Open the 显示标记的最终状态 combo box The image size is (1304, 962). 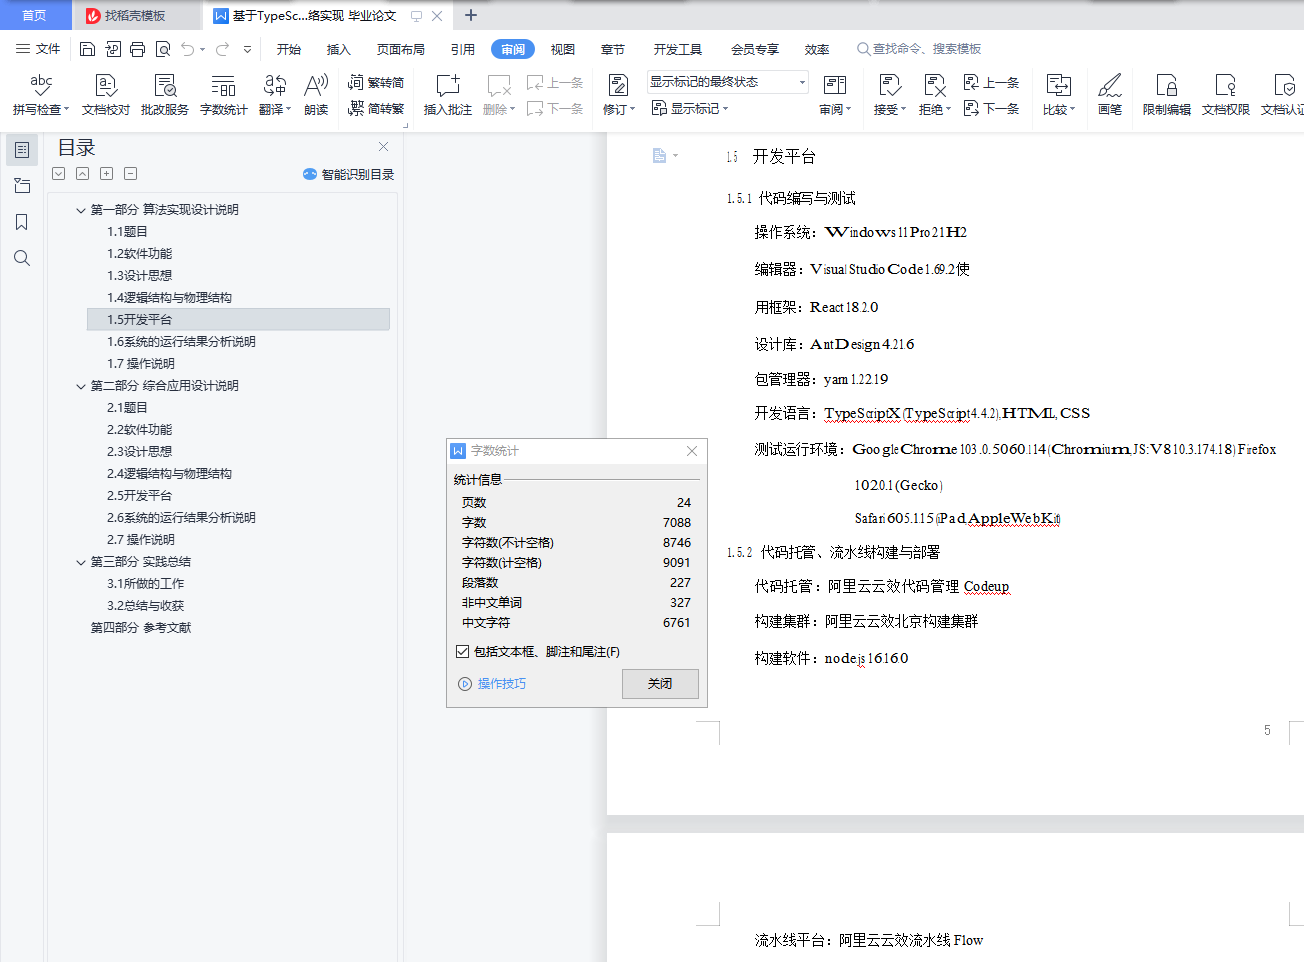tap(727, 82)
